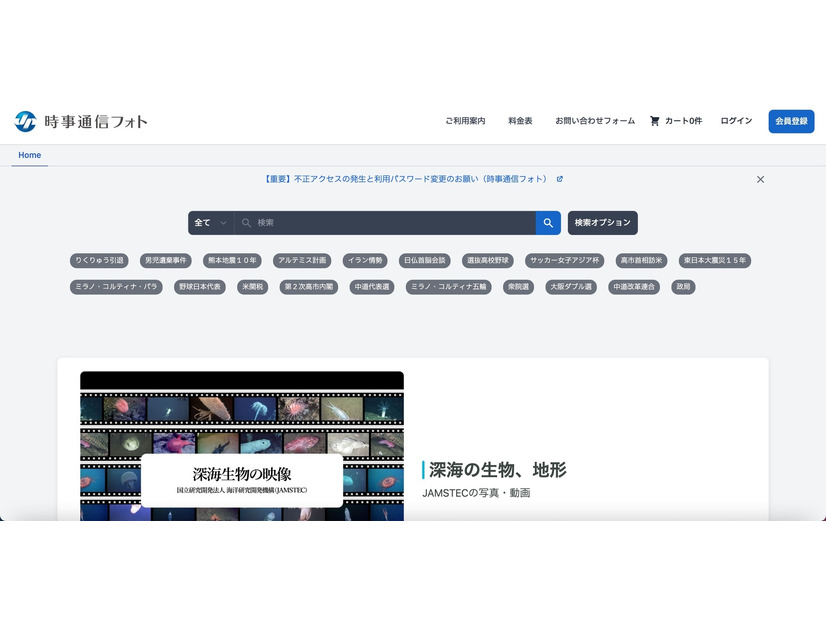The width and height of the screenshot is (826, 620).
Task: Open お問い合わせフォーム
Action: tap(595, 121)
